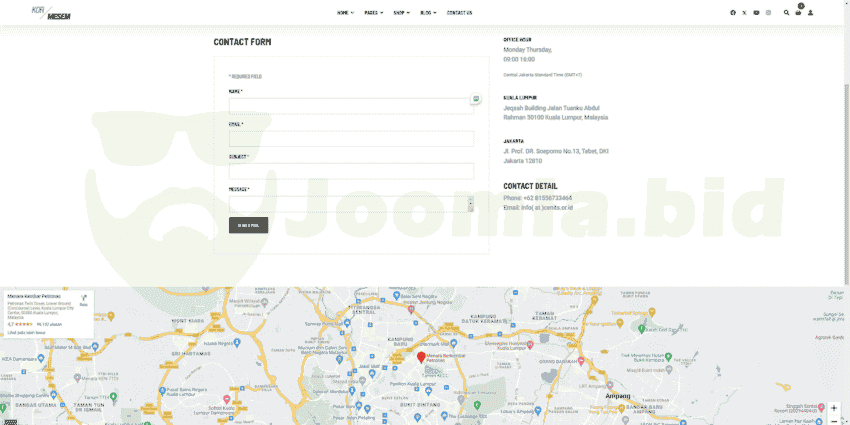Image resolution: width=850 pixels, height=425 pixels.
Task: Open the search magnifier icon
Action: (787, 13)
